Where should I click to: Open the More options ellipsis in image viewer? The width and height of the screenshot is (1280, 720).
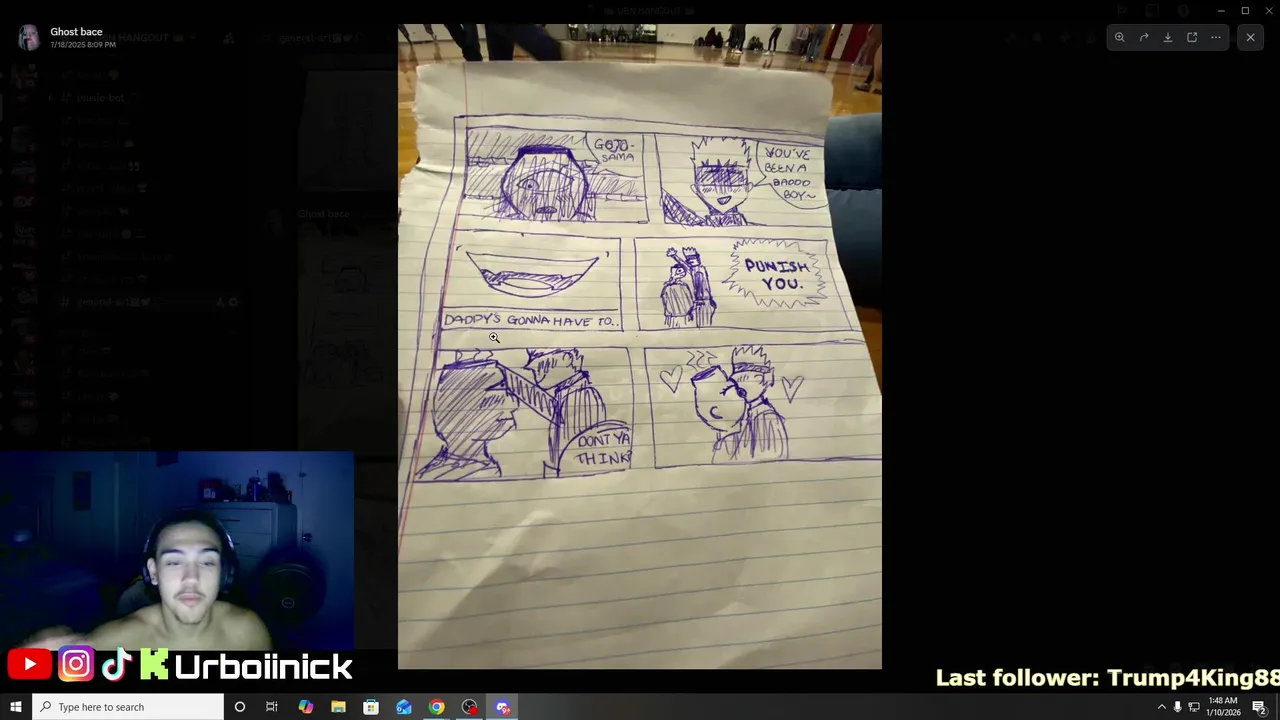[1216, 37]
